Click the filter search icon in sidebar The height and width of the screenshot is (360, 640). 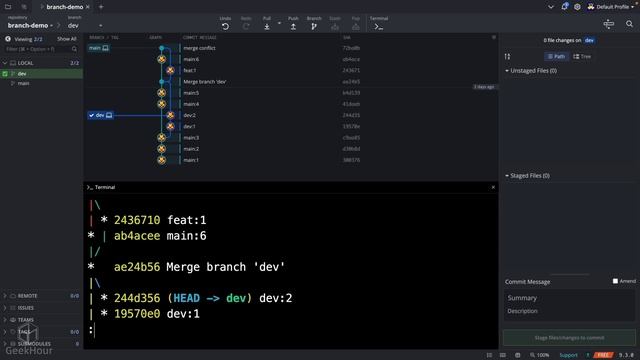[74, 49]
